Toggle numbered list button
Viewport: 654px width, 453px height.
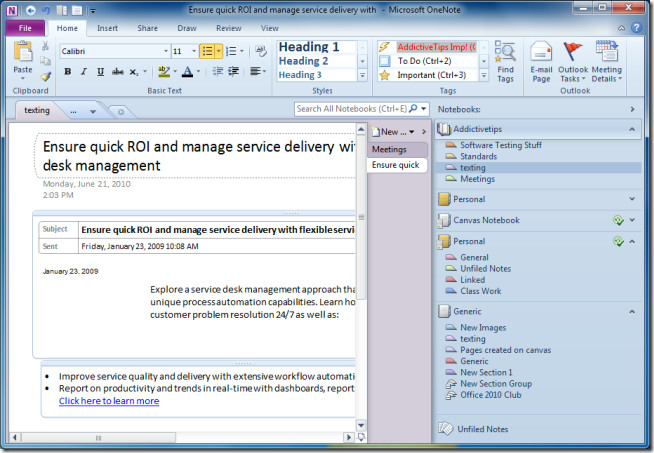[231, 51]
